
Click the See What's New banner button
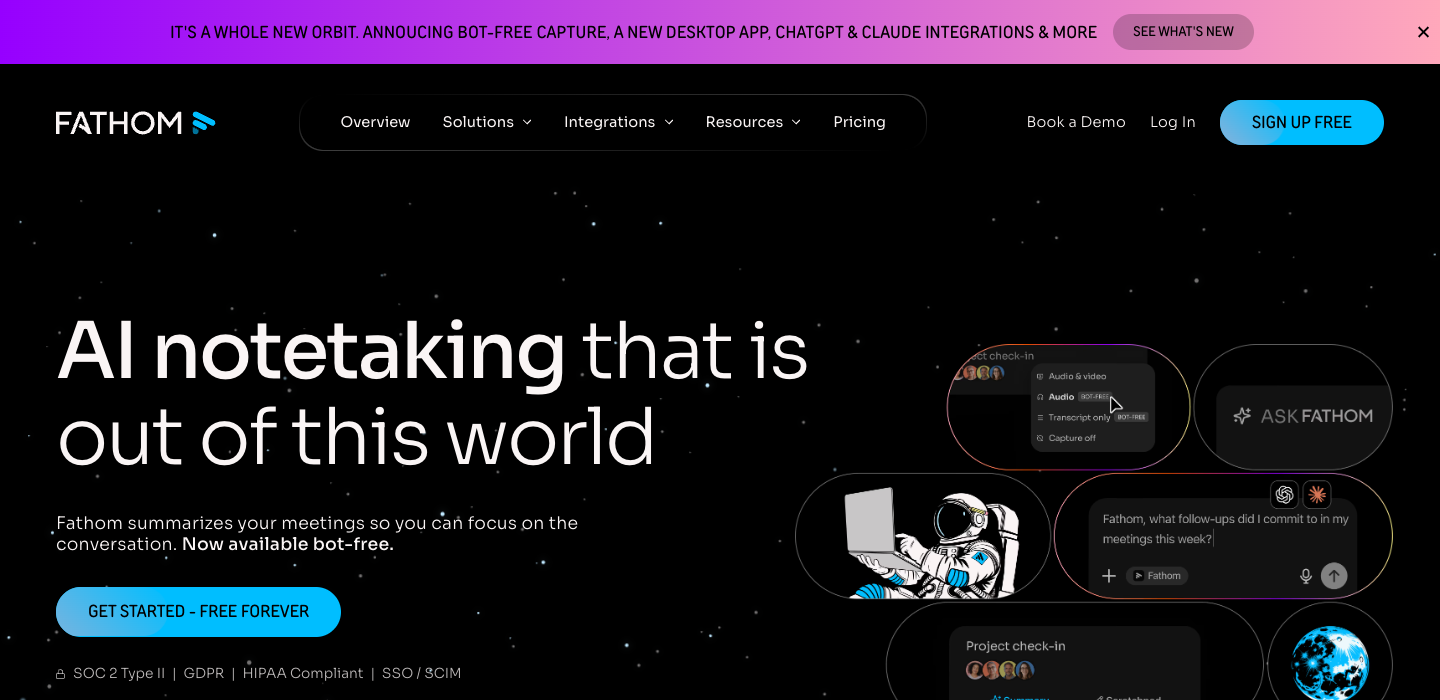pyautogui.click(x=1183, y=32)
